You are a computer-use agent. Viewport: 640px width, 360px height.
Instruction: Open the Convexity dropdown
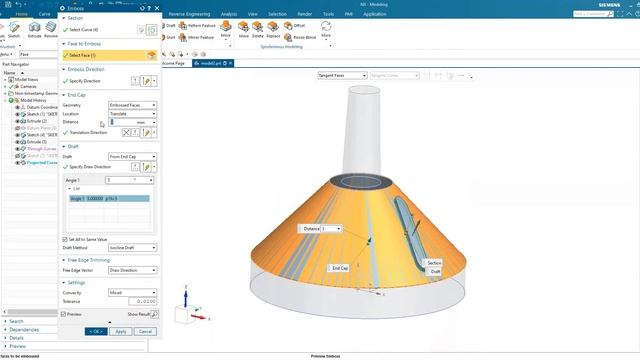click(132, 292)
